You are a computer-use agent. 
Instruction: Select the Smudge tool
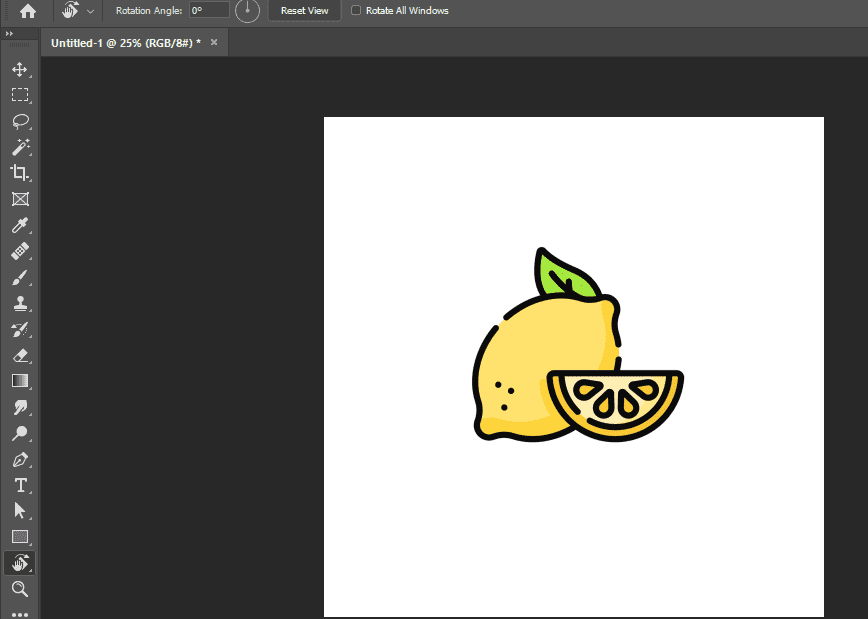coord(20,407)
